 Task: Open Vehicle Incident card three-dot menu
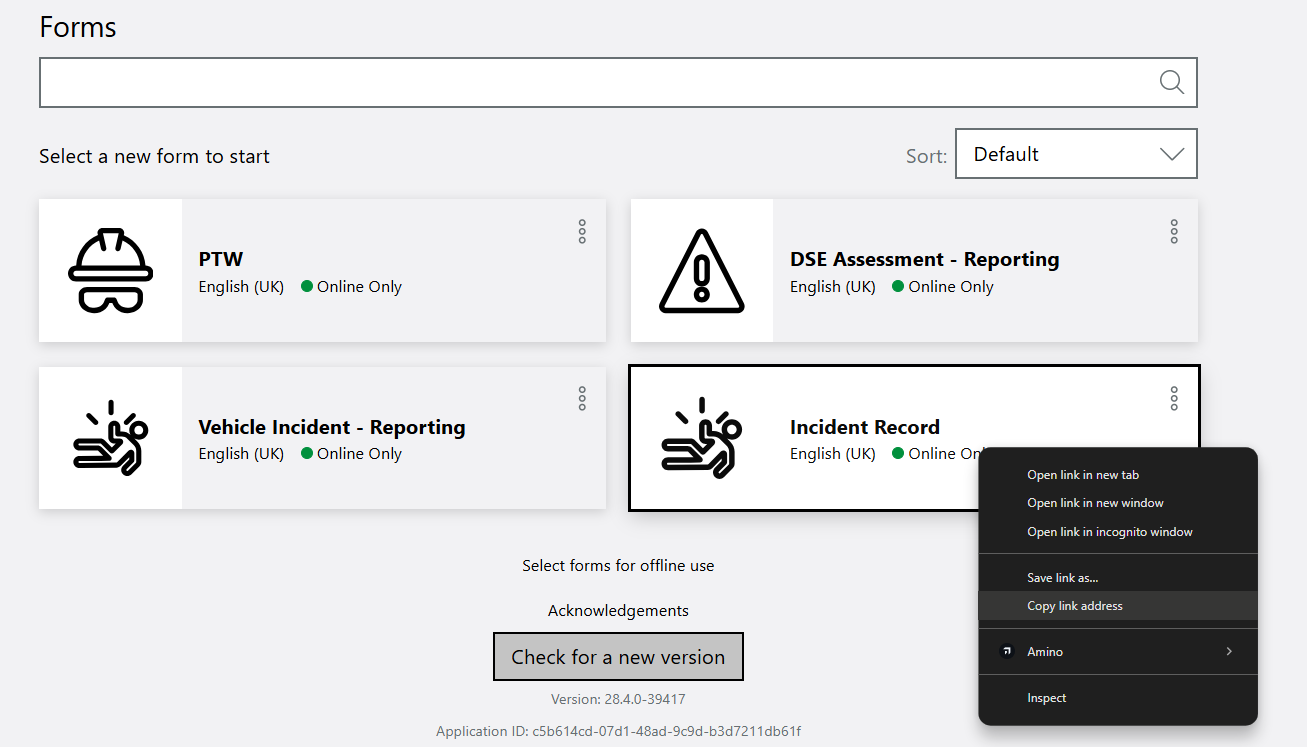point(582,399)
